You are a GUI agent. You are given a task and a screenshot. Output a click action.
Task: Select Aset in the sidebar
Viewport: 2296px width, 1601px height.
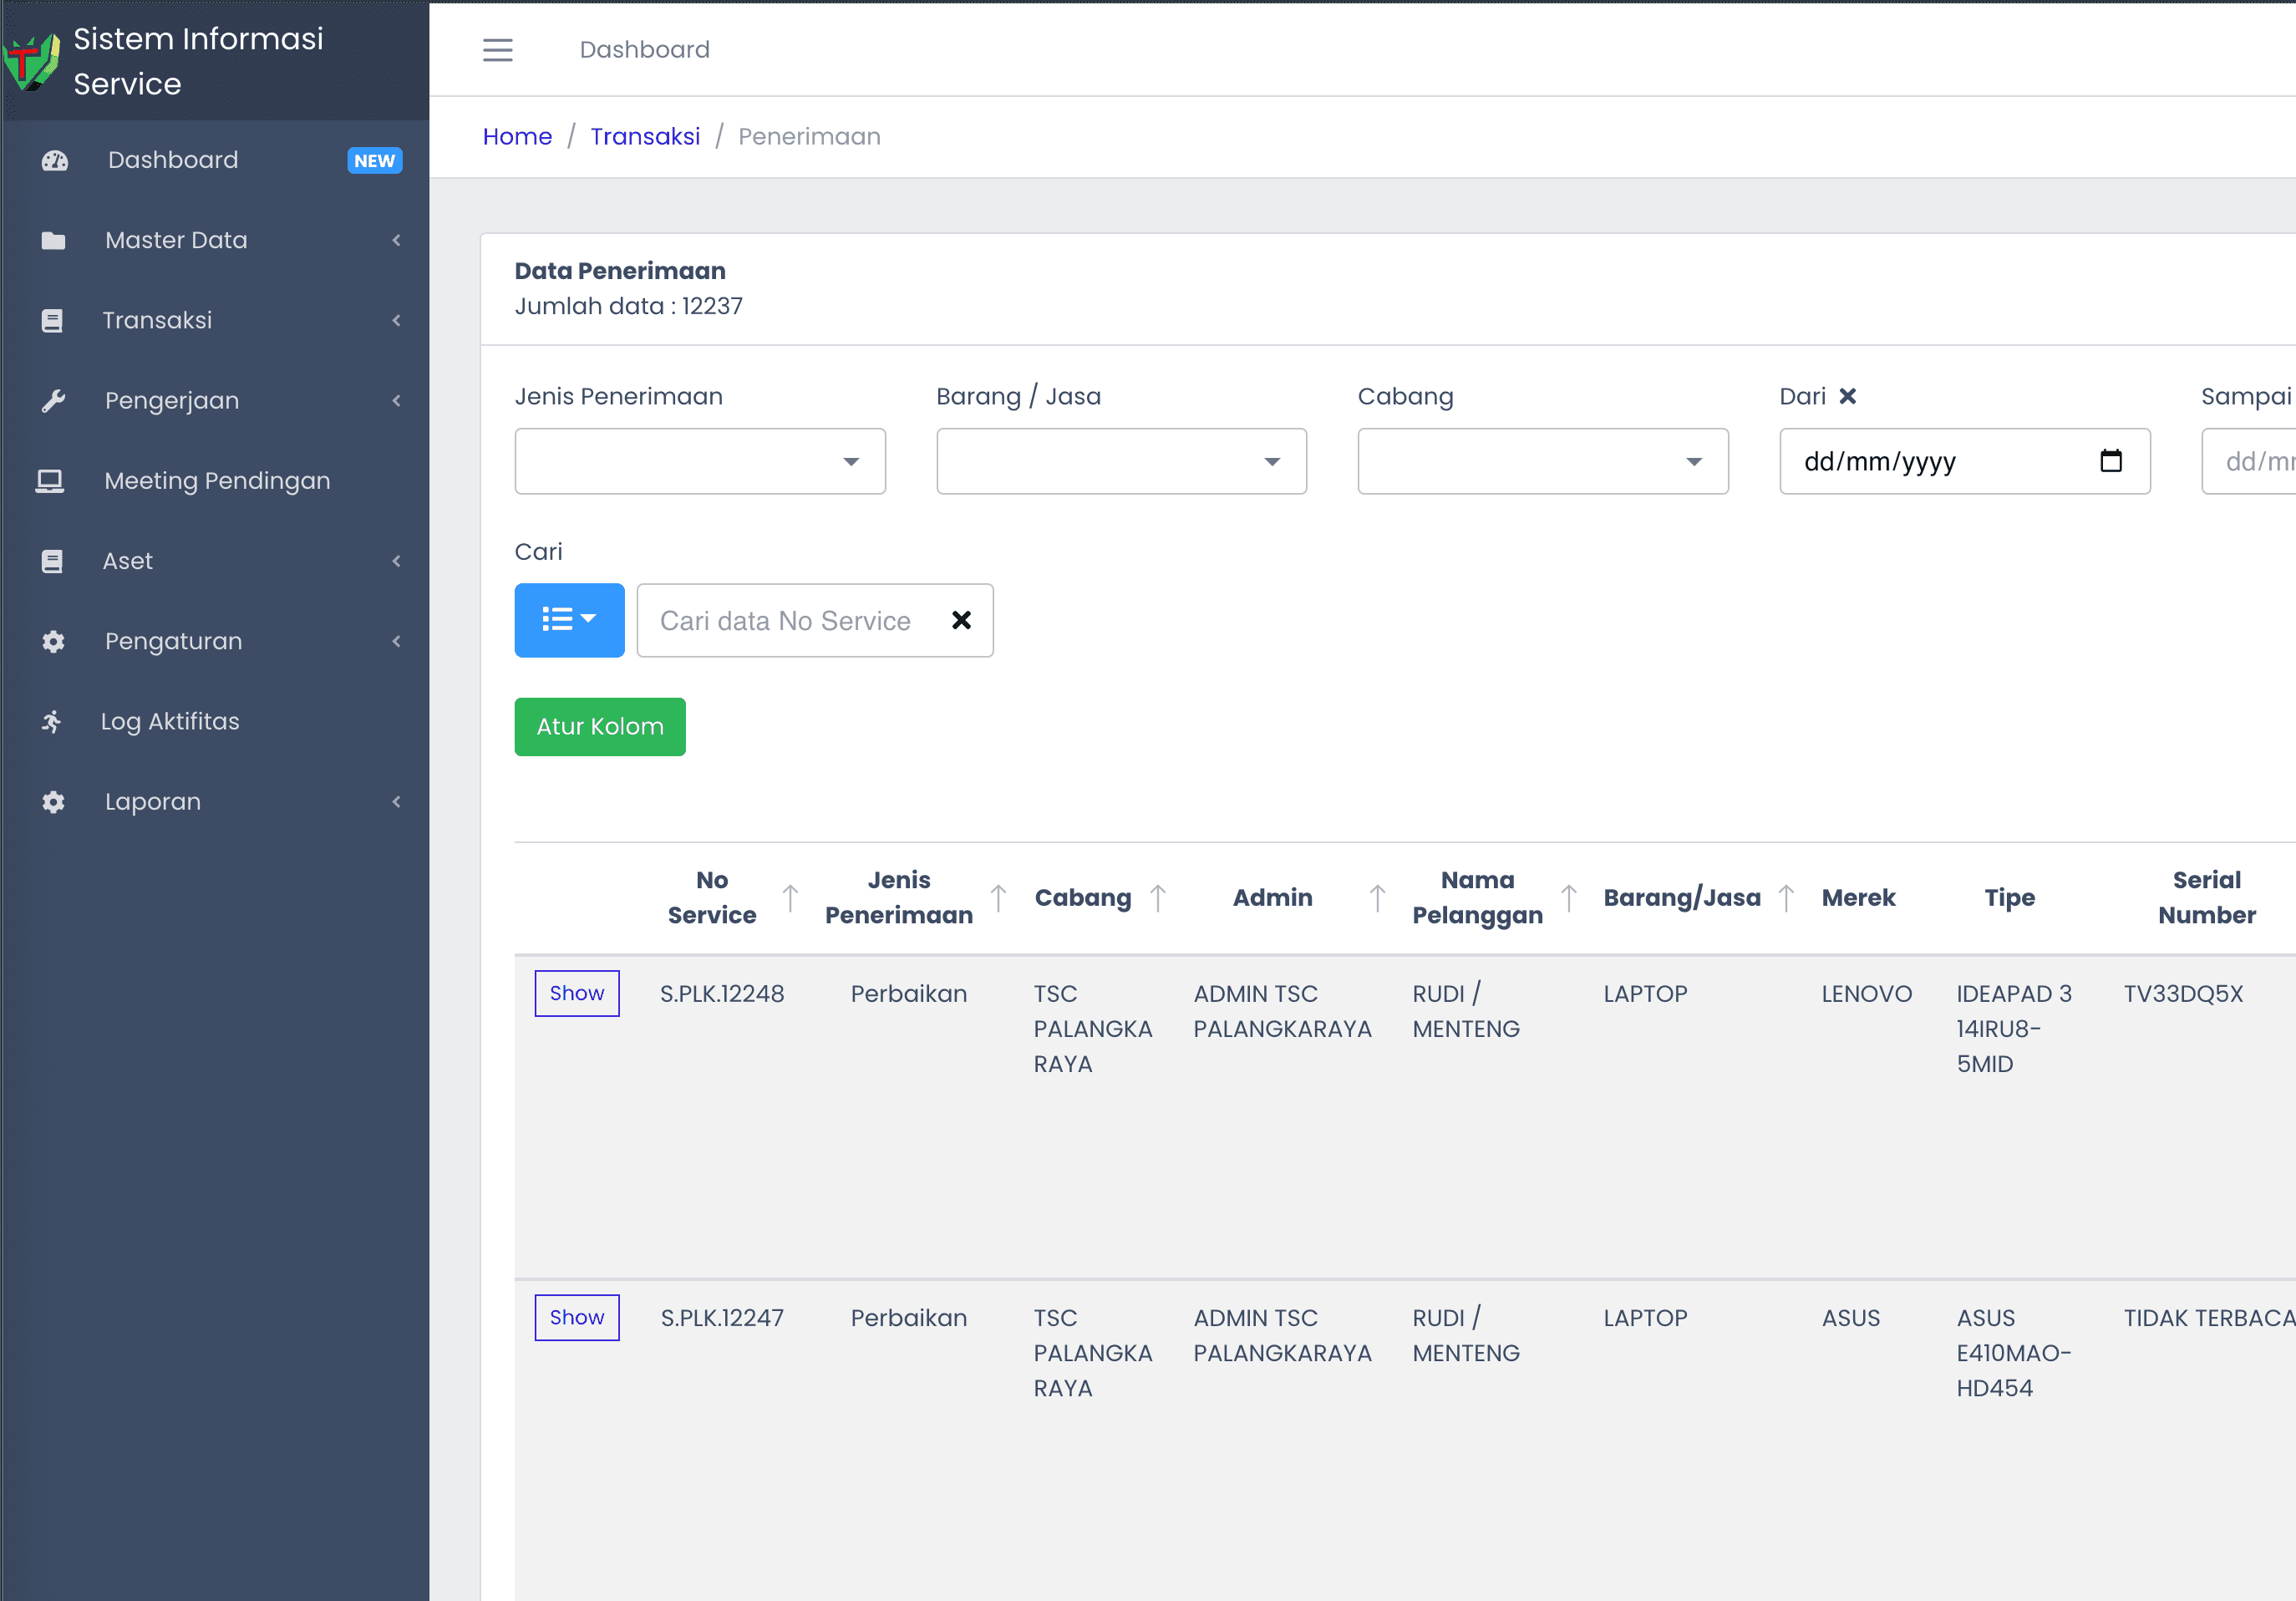128,561
